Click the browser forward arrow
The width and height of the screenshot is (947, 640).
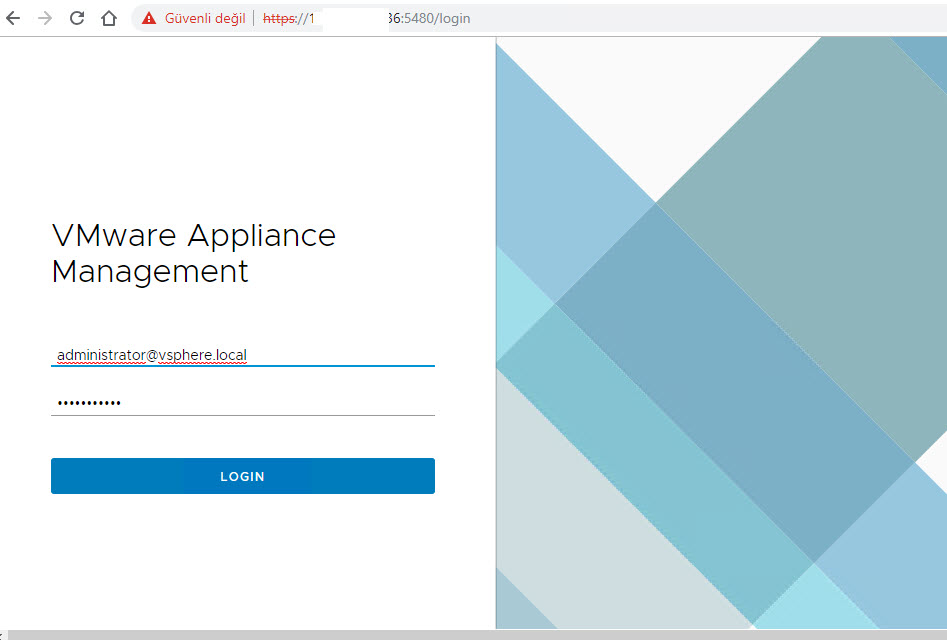point(44,18)
